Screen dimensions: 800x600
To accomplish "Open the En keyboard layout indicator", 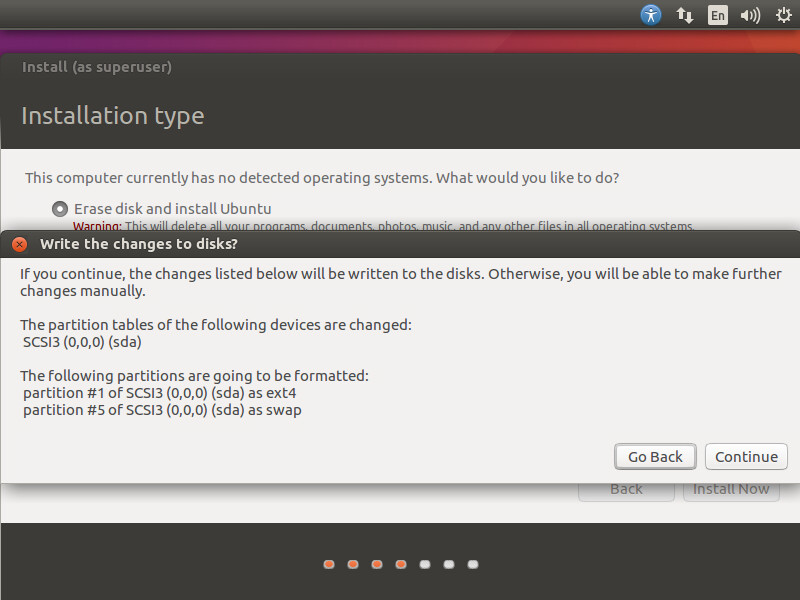I will point(717,15).
